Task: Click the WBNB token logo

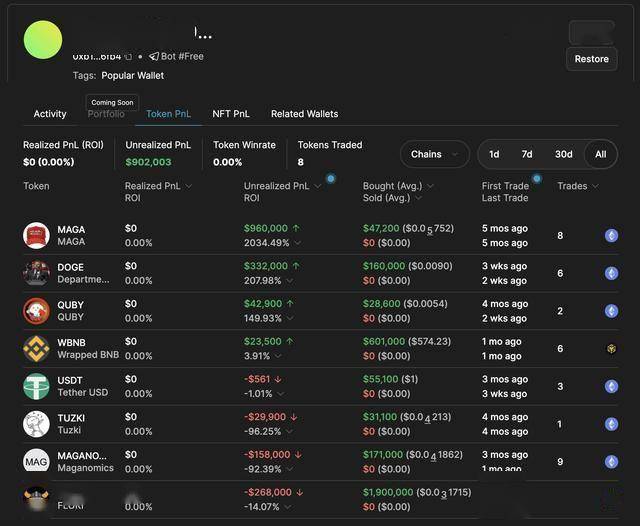Action: (x=36, y=348)
